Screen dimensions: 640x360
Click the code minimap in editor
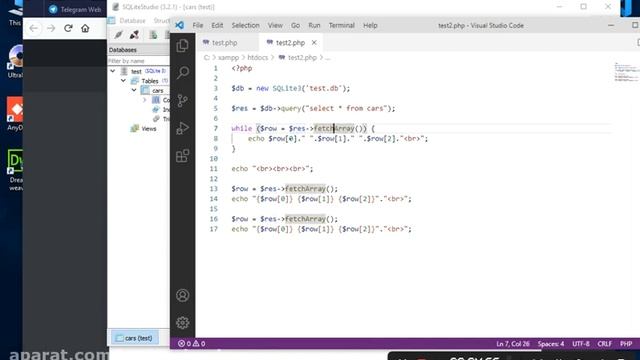(626, 72)
